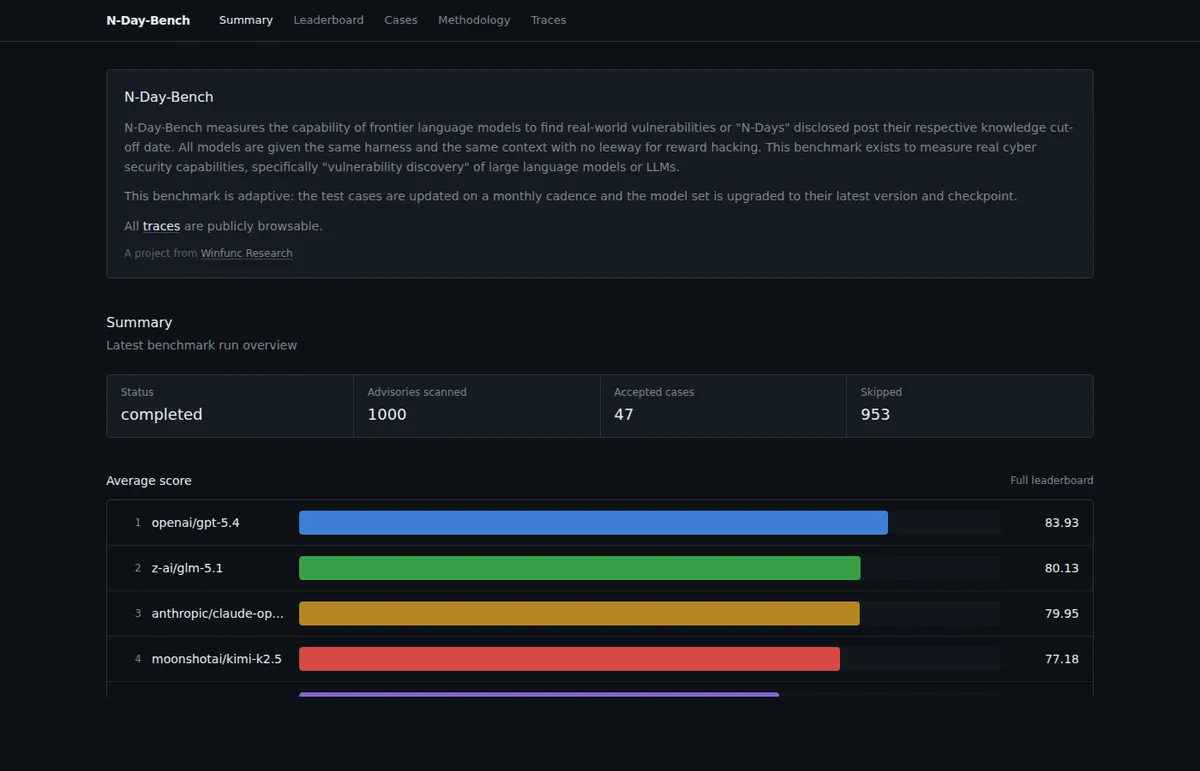Click the N-Day-Bench card heading

169,97
